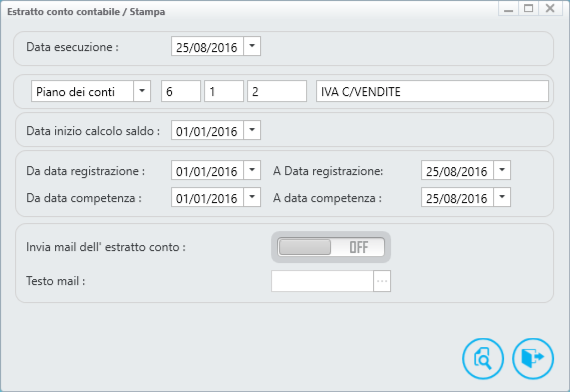
Task: Click the IVA C/VENDITE description field
Action: click(x=432, y=91)
